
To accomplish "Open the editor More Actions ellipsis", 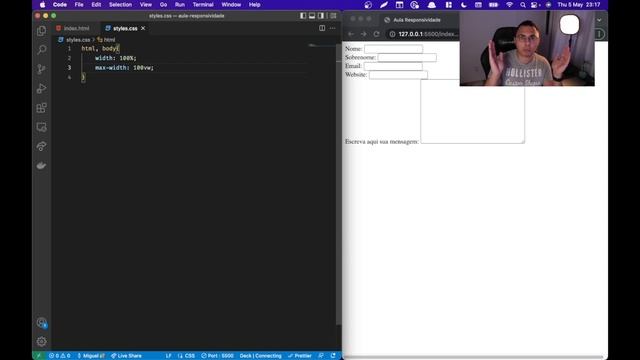I will [332, 28].
